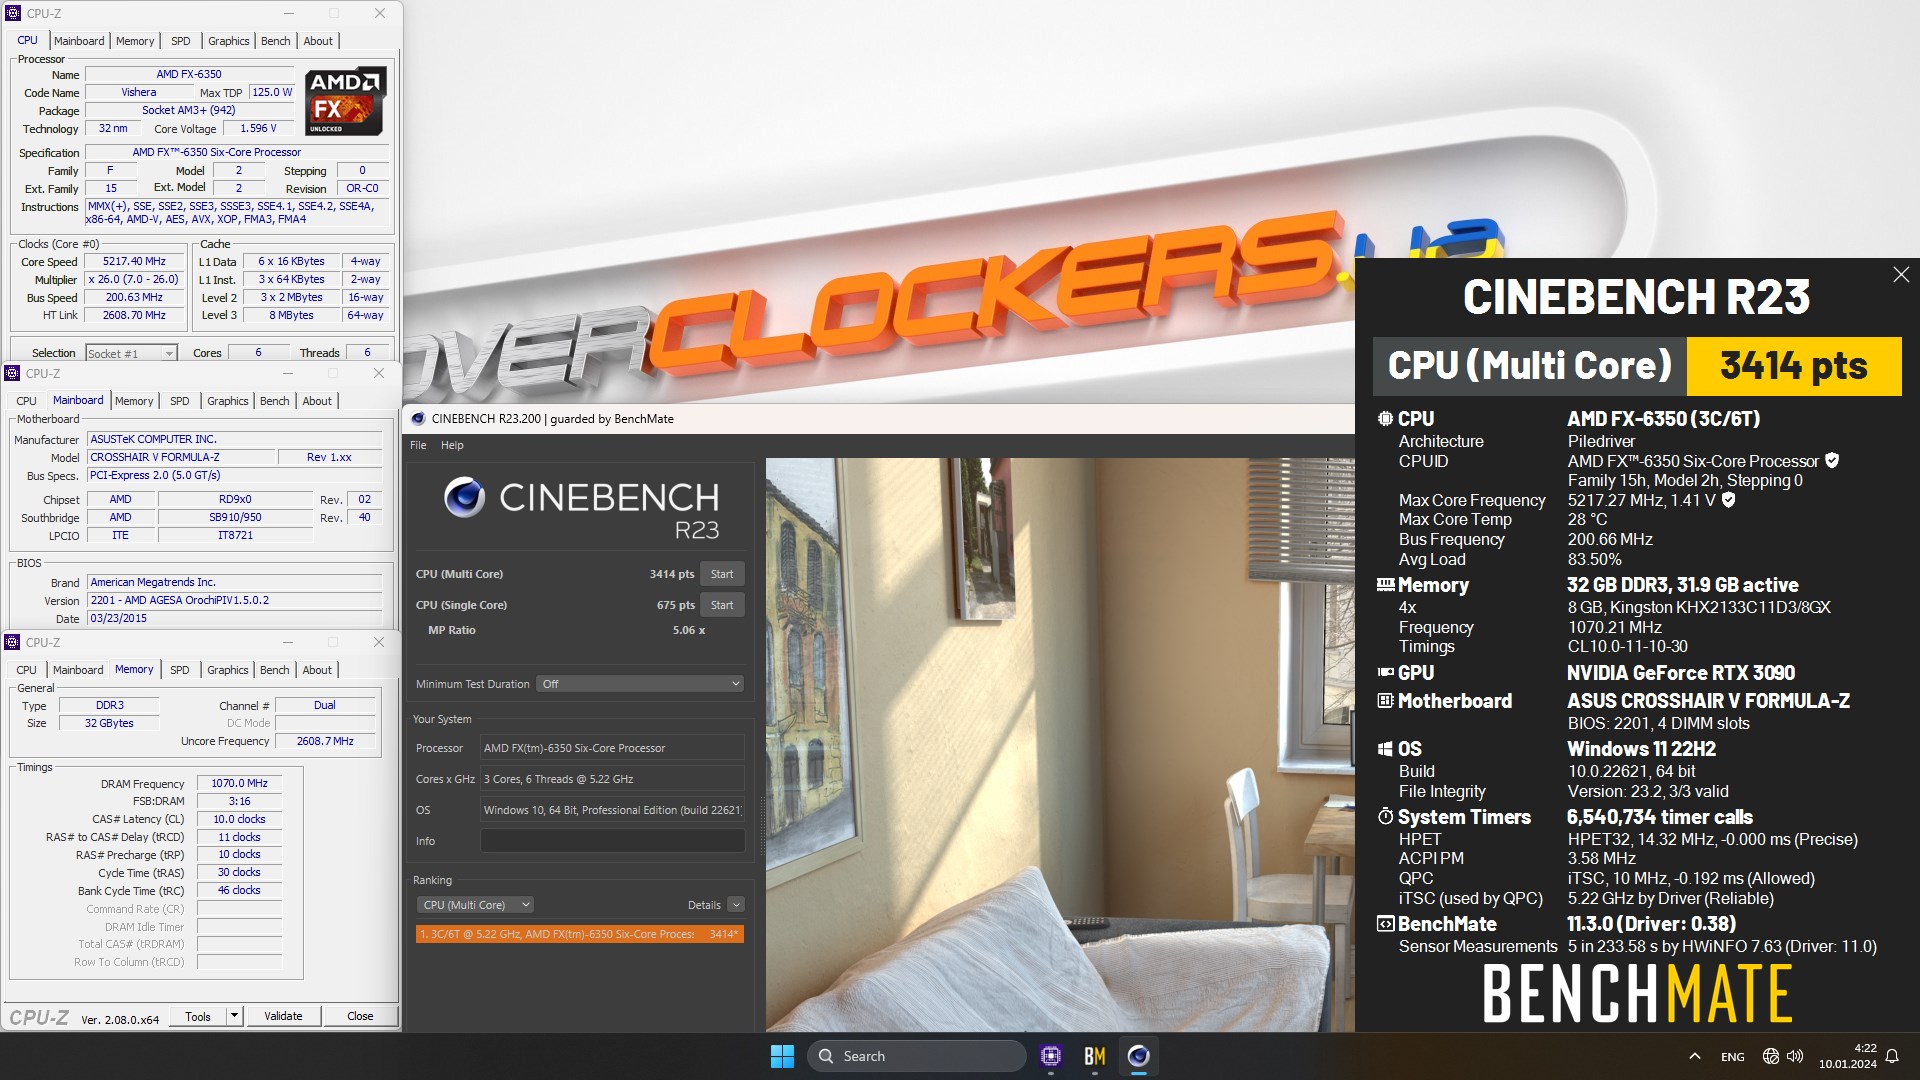
Task: Click the Validate button in CPU-Z
Action: [x=283, y=1016]
